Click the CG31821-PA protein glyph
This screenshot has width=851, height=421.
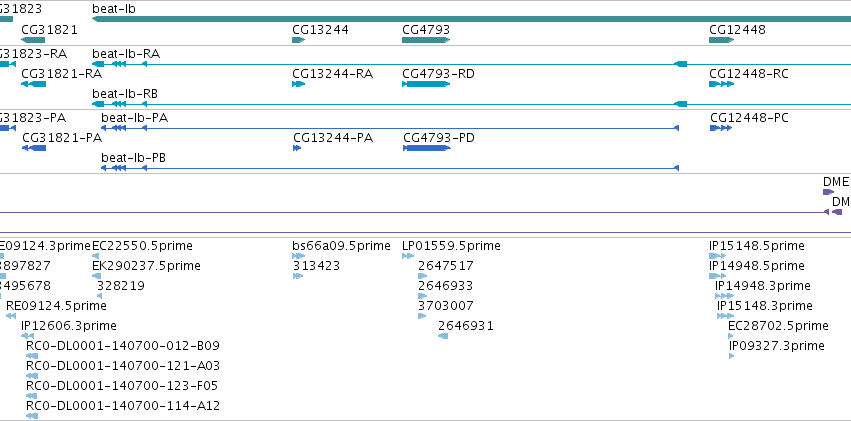click(34, 148)
